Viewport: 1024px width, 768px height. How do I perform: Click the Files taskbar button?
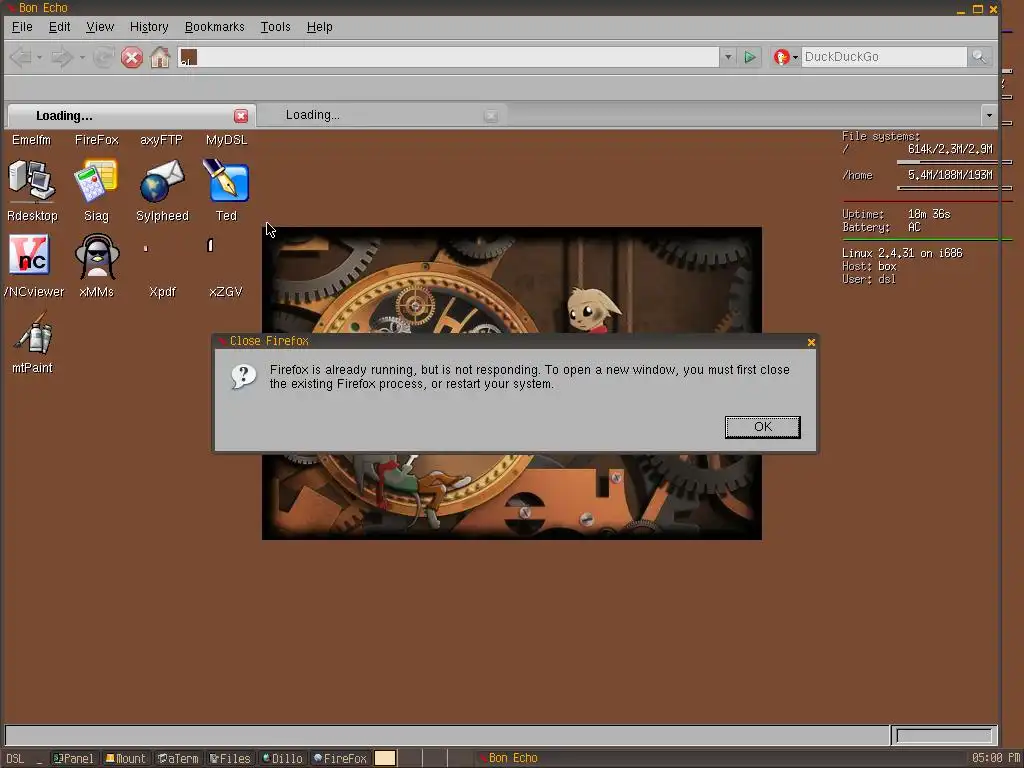[230, 758]
